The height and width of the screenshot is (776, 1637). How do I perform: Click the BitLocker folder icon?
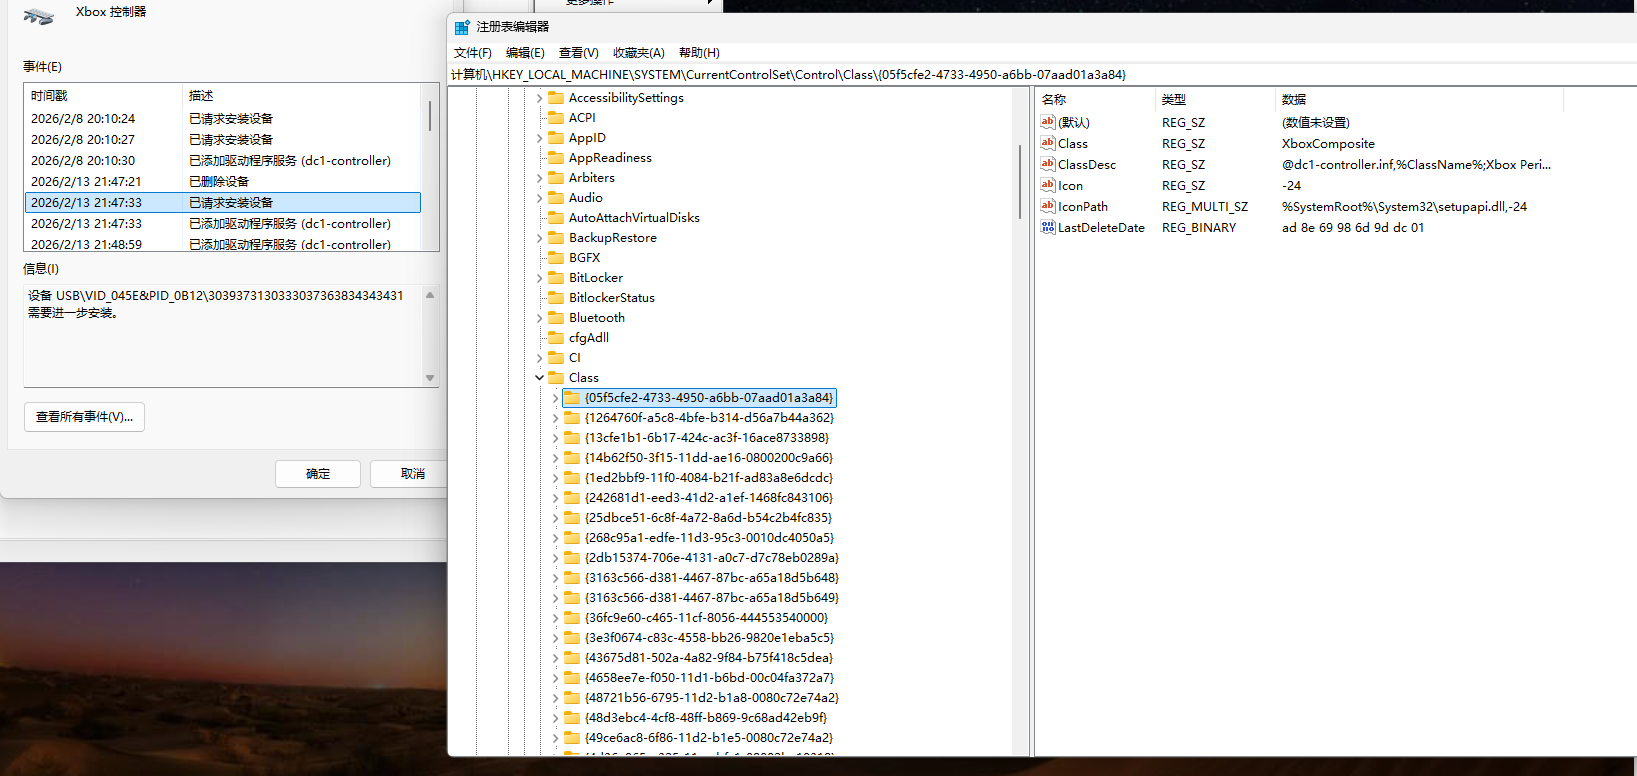[557, 278]
